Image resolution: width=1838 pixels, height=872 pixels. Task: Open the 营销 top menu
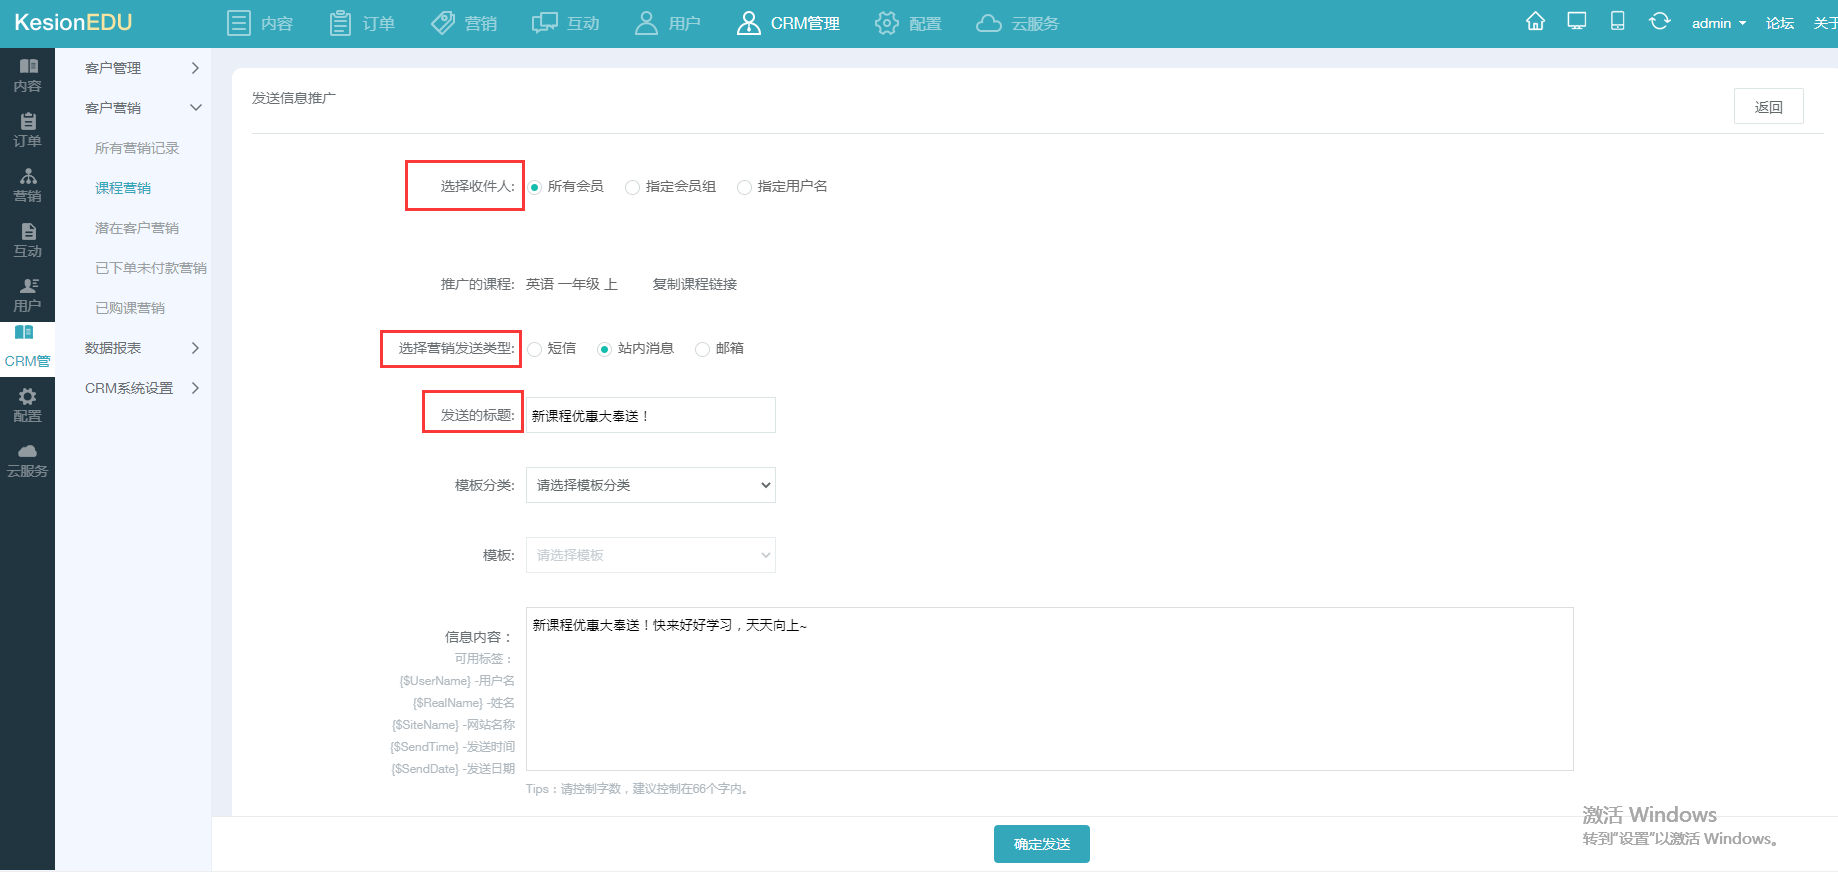tap(464, 23)
